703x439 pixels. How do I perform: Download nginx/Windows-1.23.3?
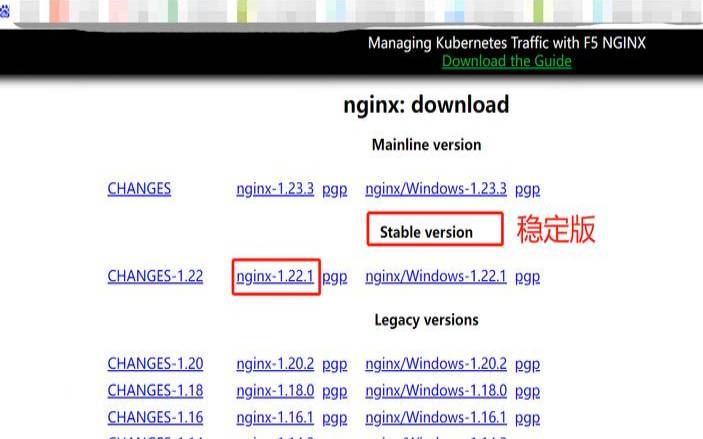436,189
